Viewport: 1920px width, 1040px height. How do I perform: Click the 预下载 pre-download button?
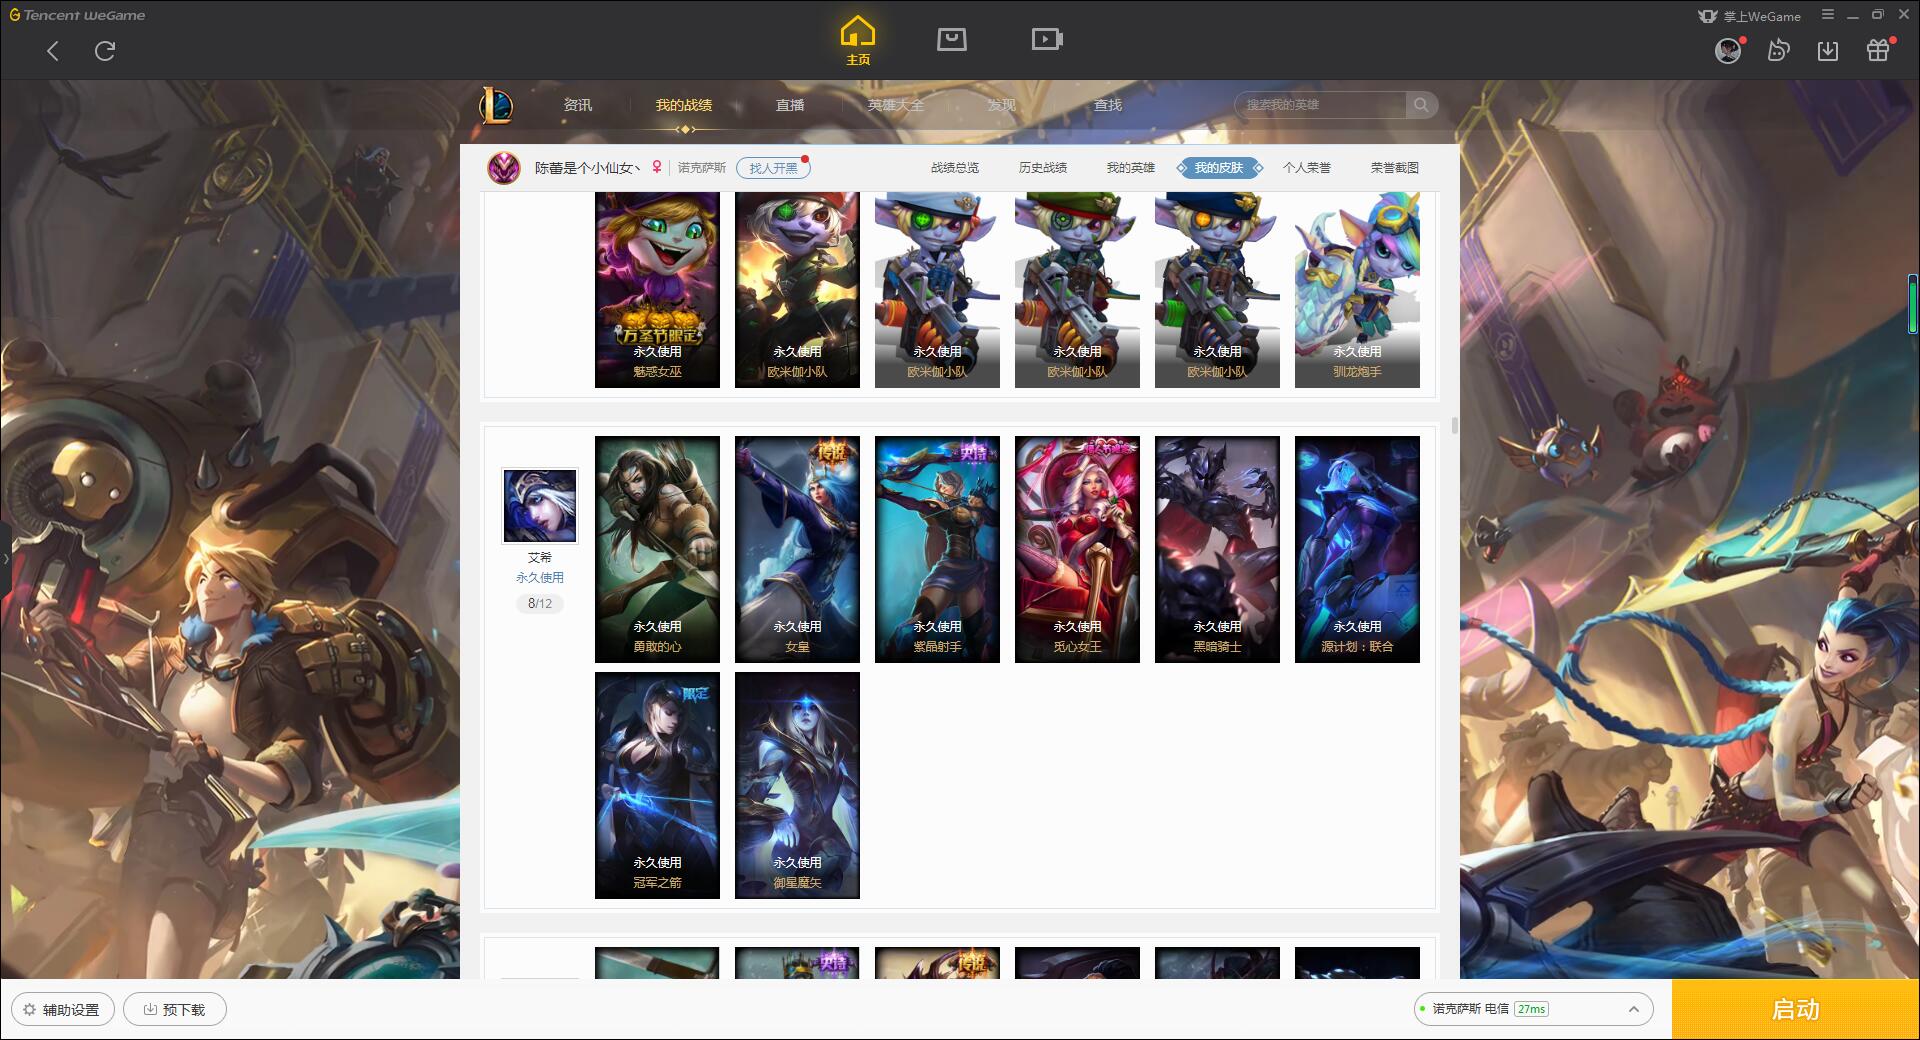175,1009
